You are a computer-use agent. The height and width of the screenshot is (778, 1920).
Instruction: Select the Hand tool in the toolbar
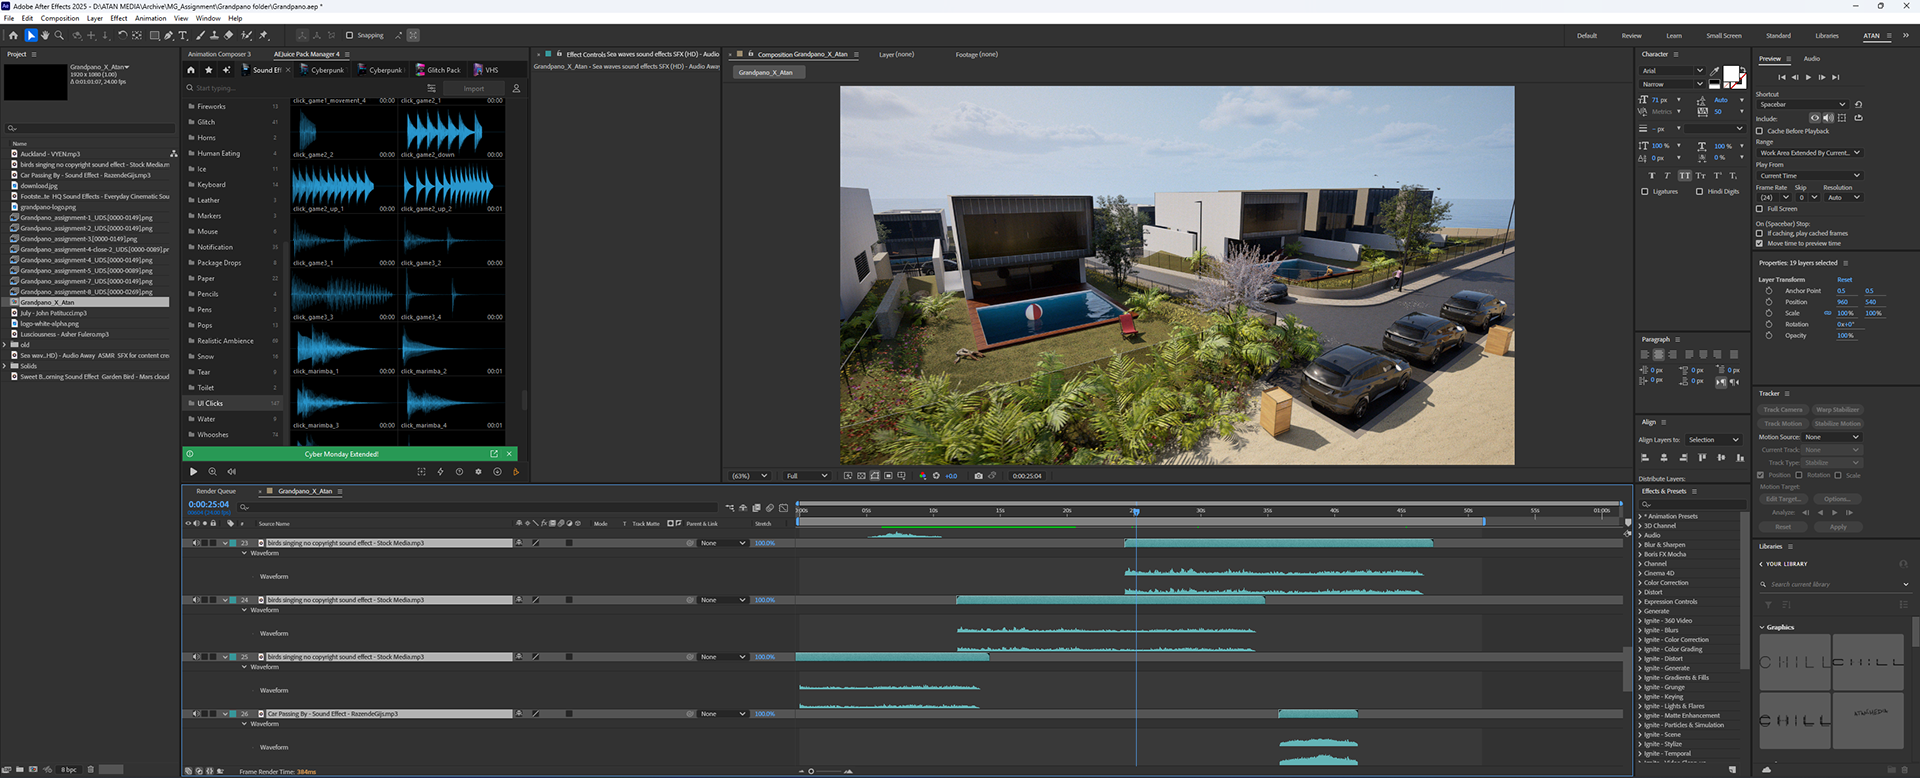click(x=45, y=35)
